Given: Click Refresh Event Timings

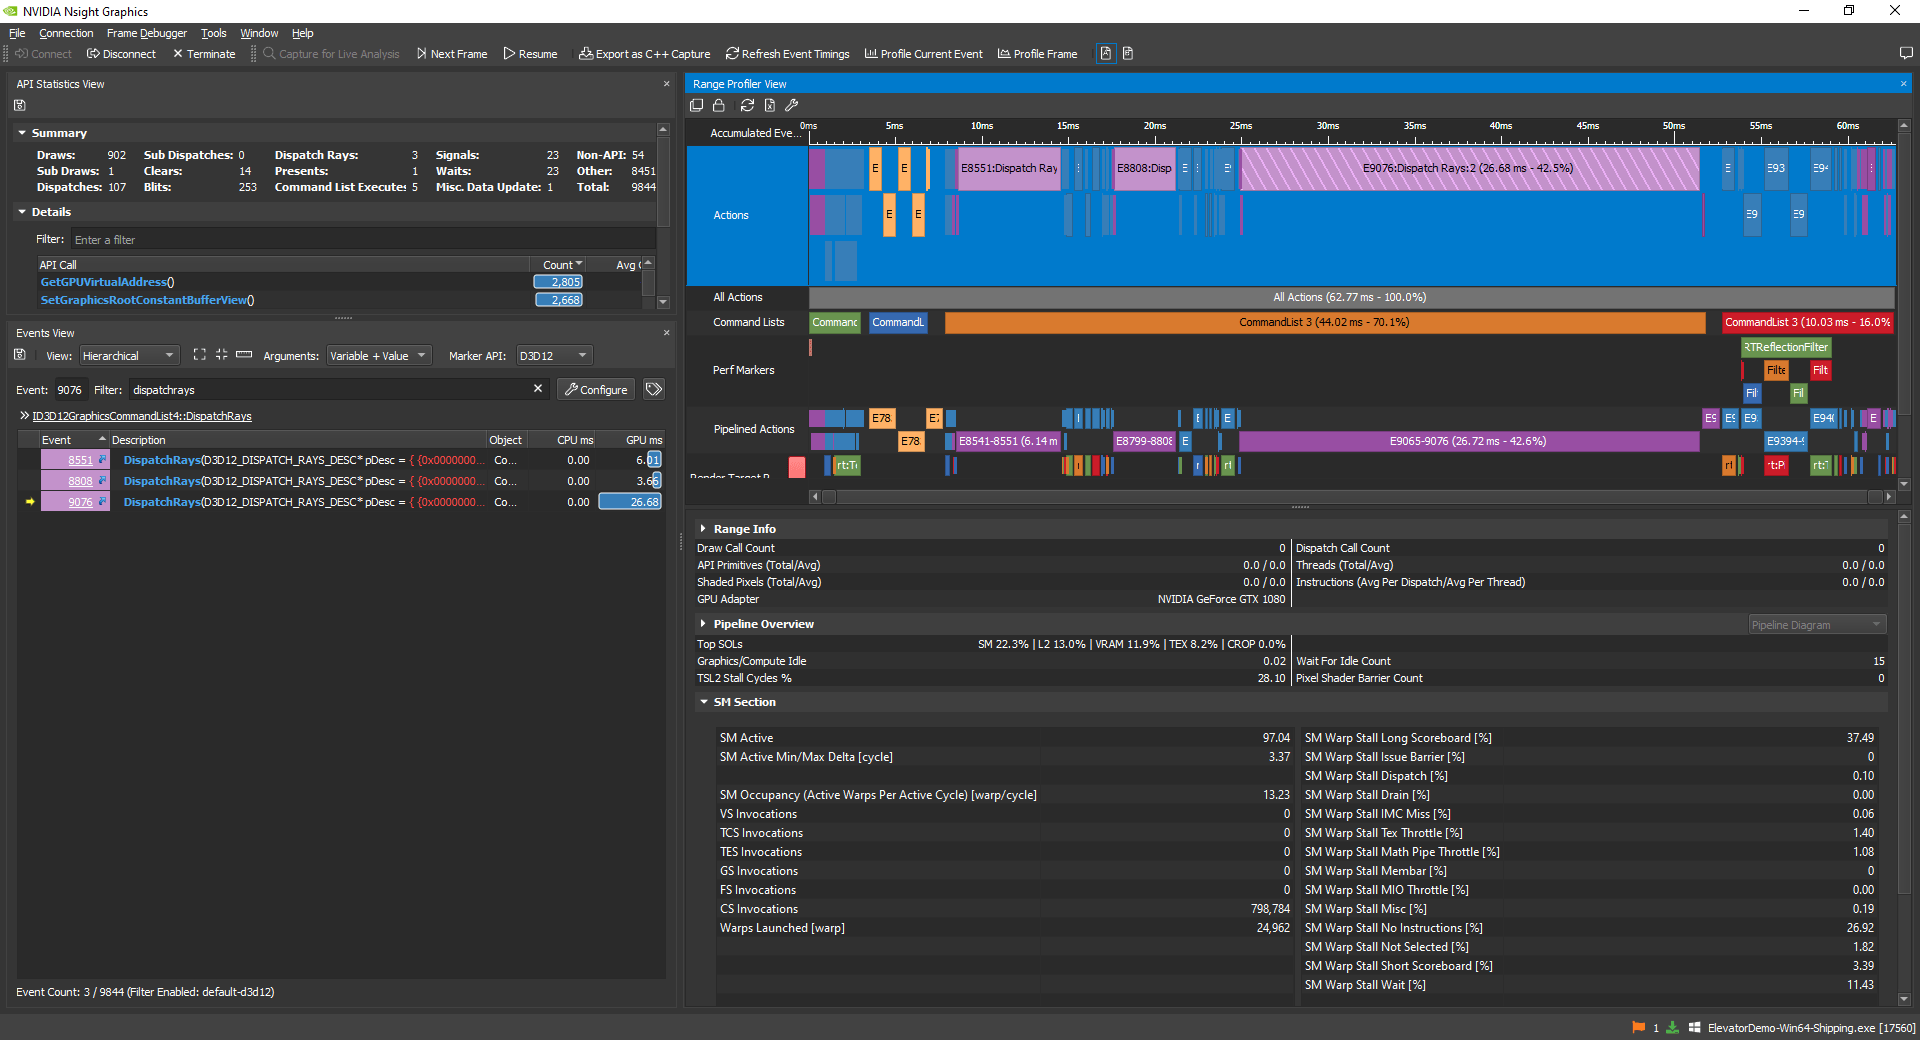Looking at the screenshot, I should (788, 54).
